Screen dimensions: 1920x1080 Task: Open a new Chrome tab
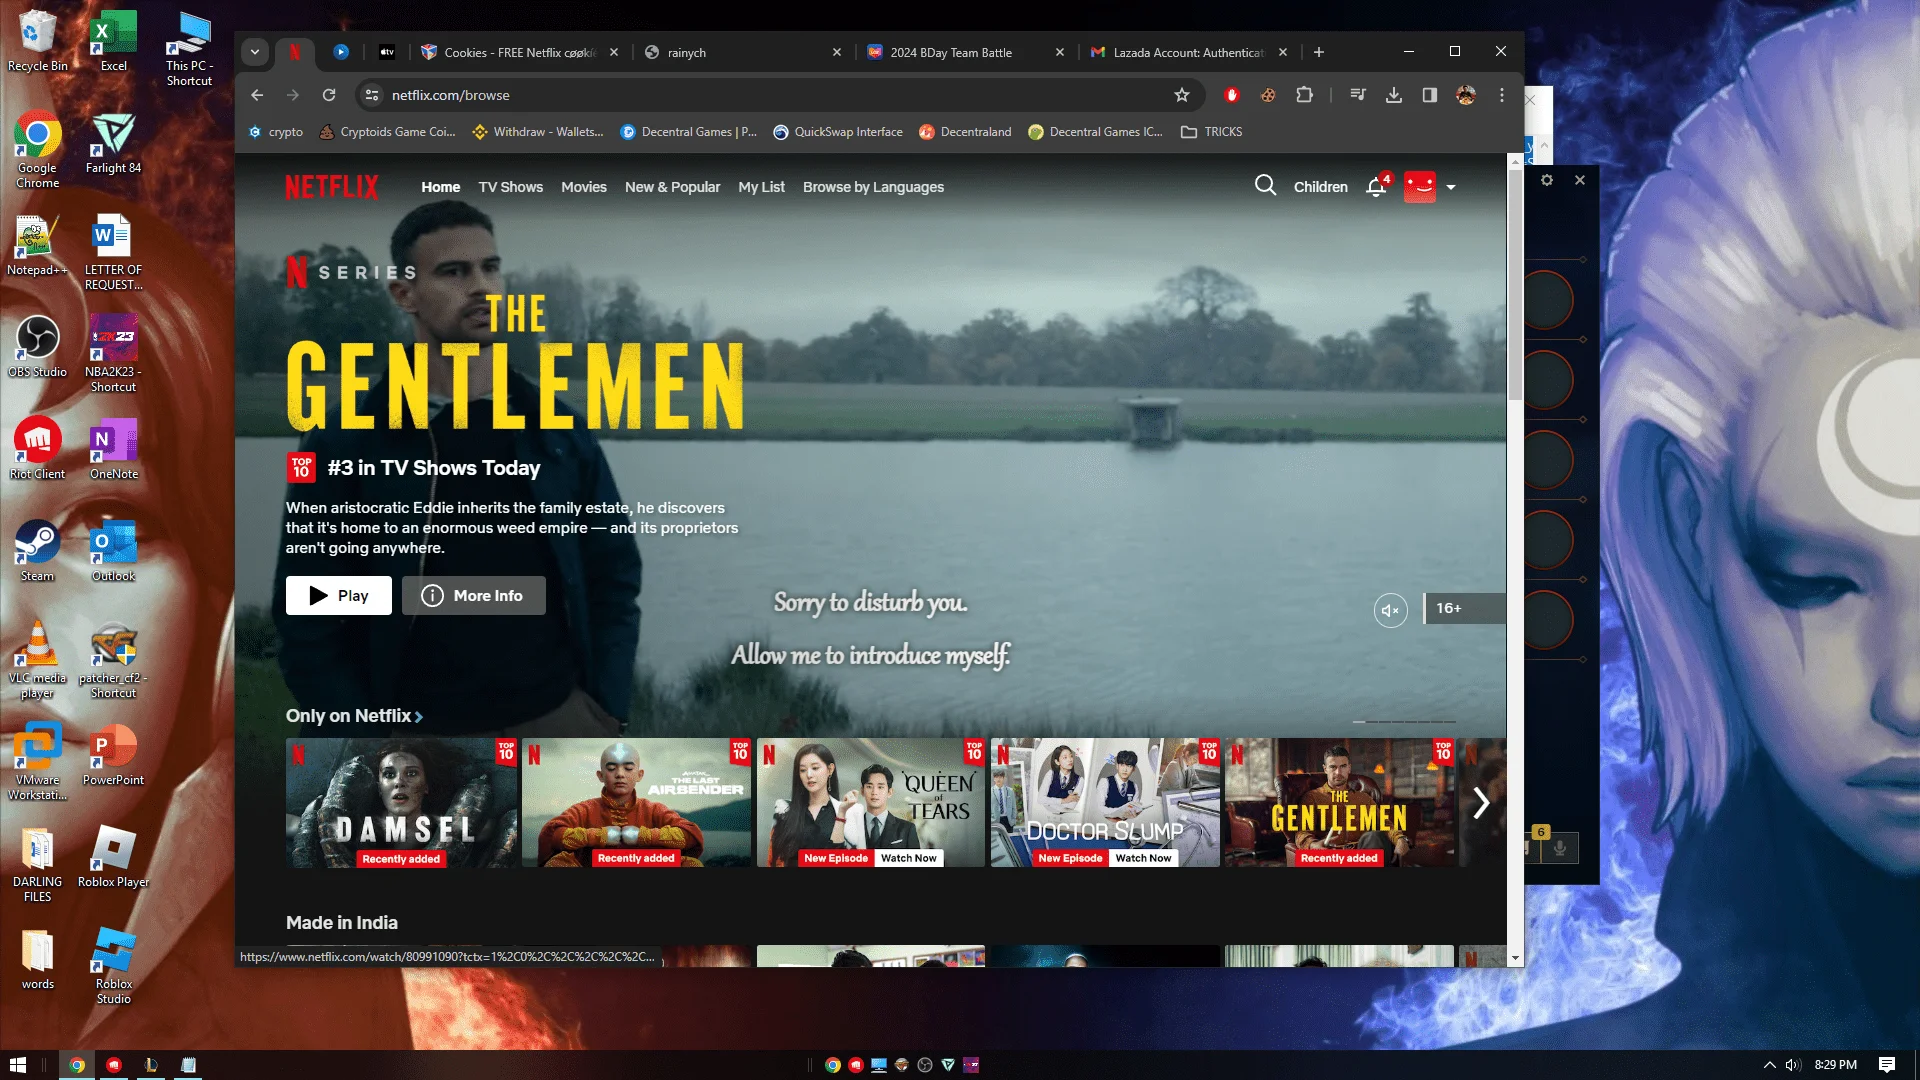(x=1318, y=52)
